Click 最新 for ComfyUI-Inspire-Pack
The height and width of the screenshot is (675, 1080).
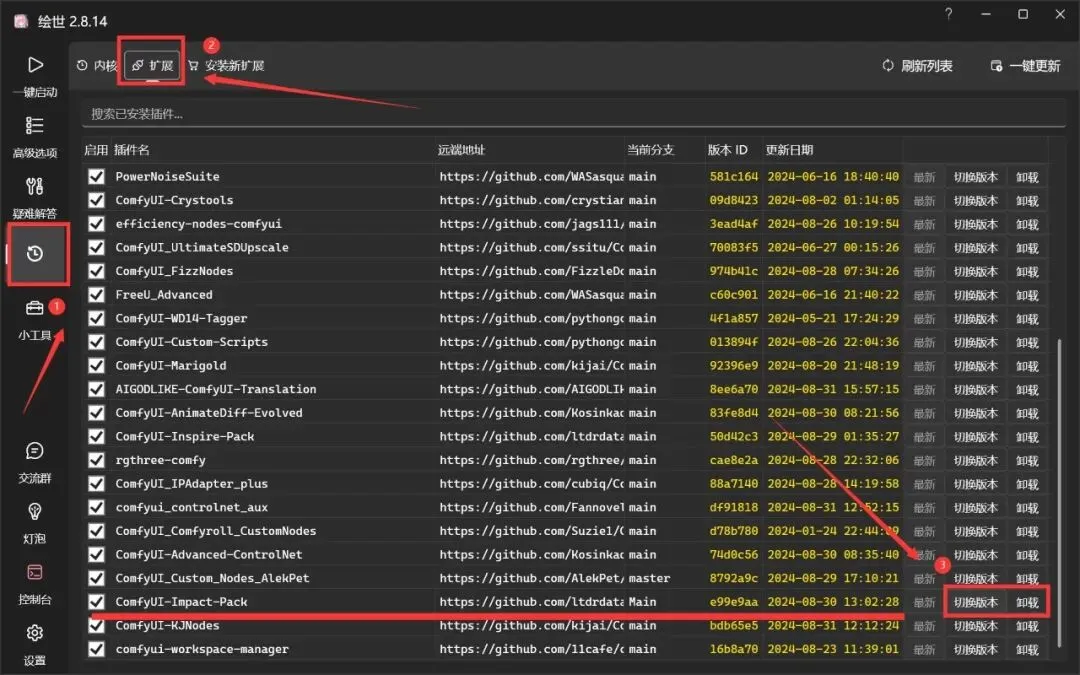pyautogui.click(x=924, y=437)
